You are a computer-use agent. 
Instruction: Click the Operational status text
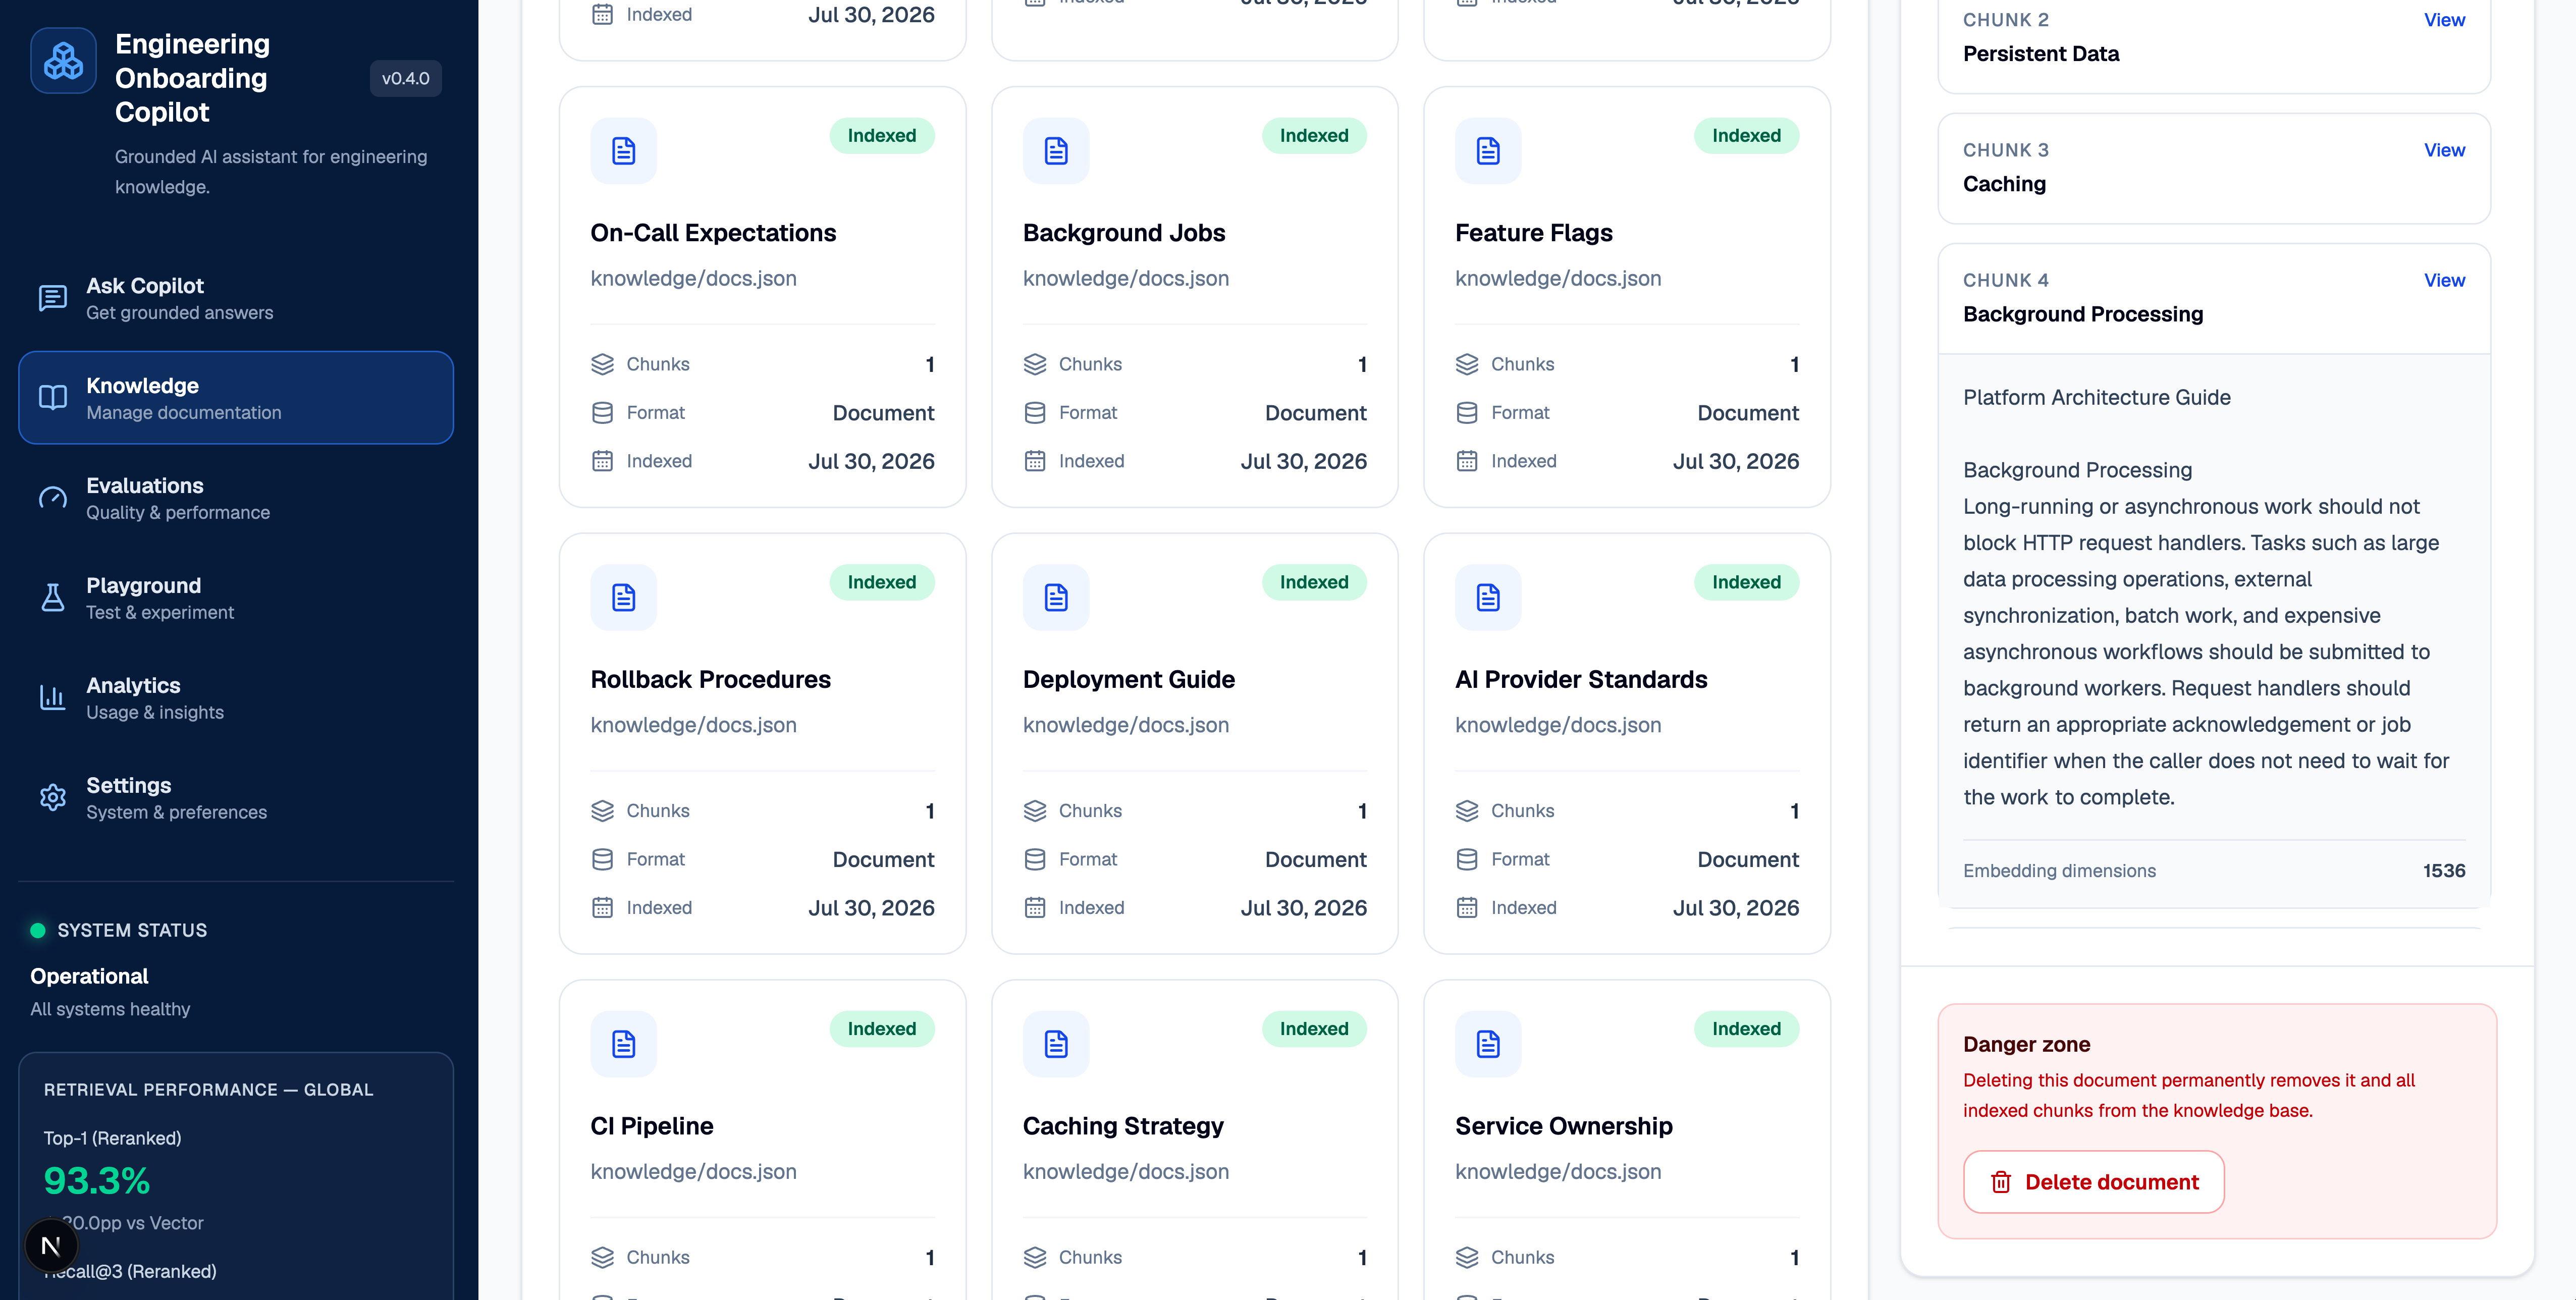[x=89, y=976]
